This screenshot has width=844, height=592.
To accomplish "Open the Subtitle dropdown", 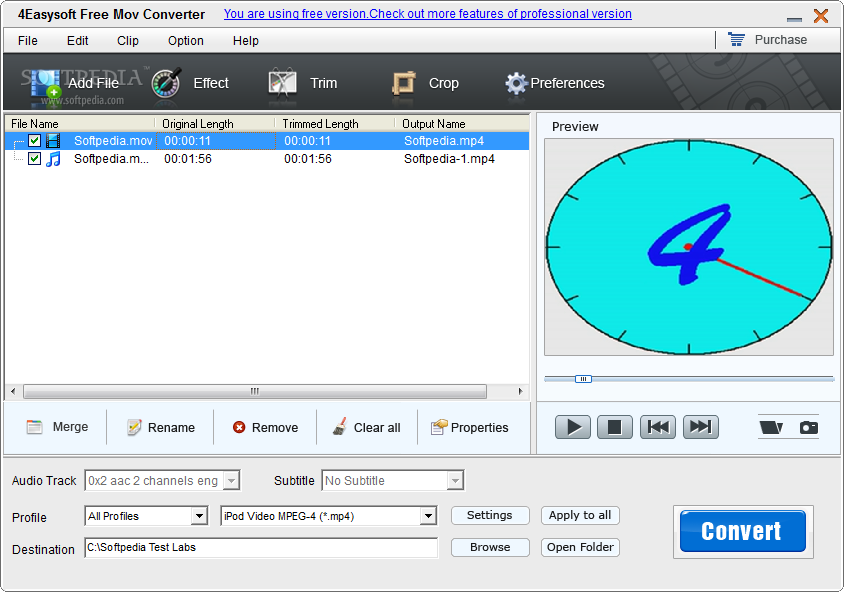I will coord(455,481).
